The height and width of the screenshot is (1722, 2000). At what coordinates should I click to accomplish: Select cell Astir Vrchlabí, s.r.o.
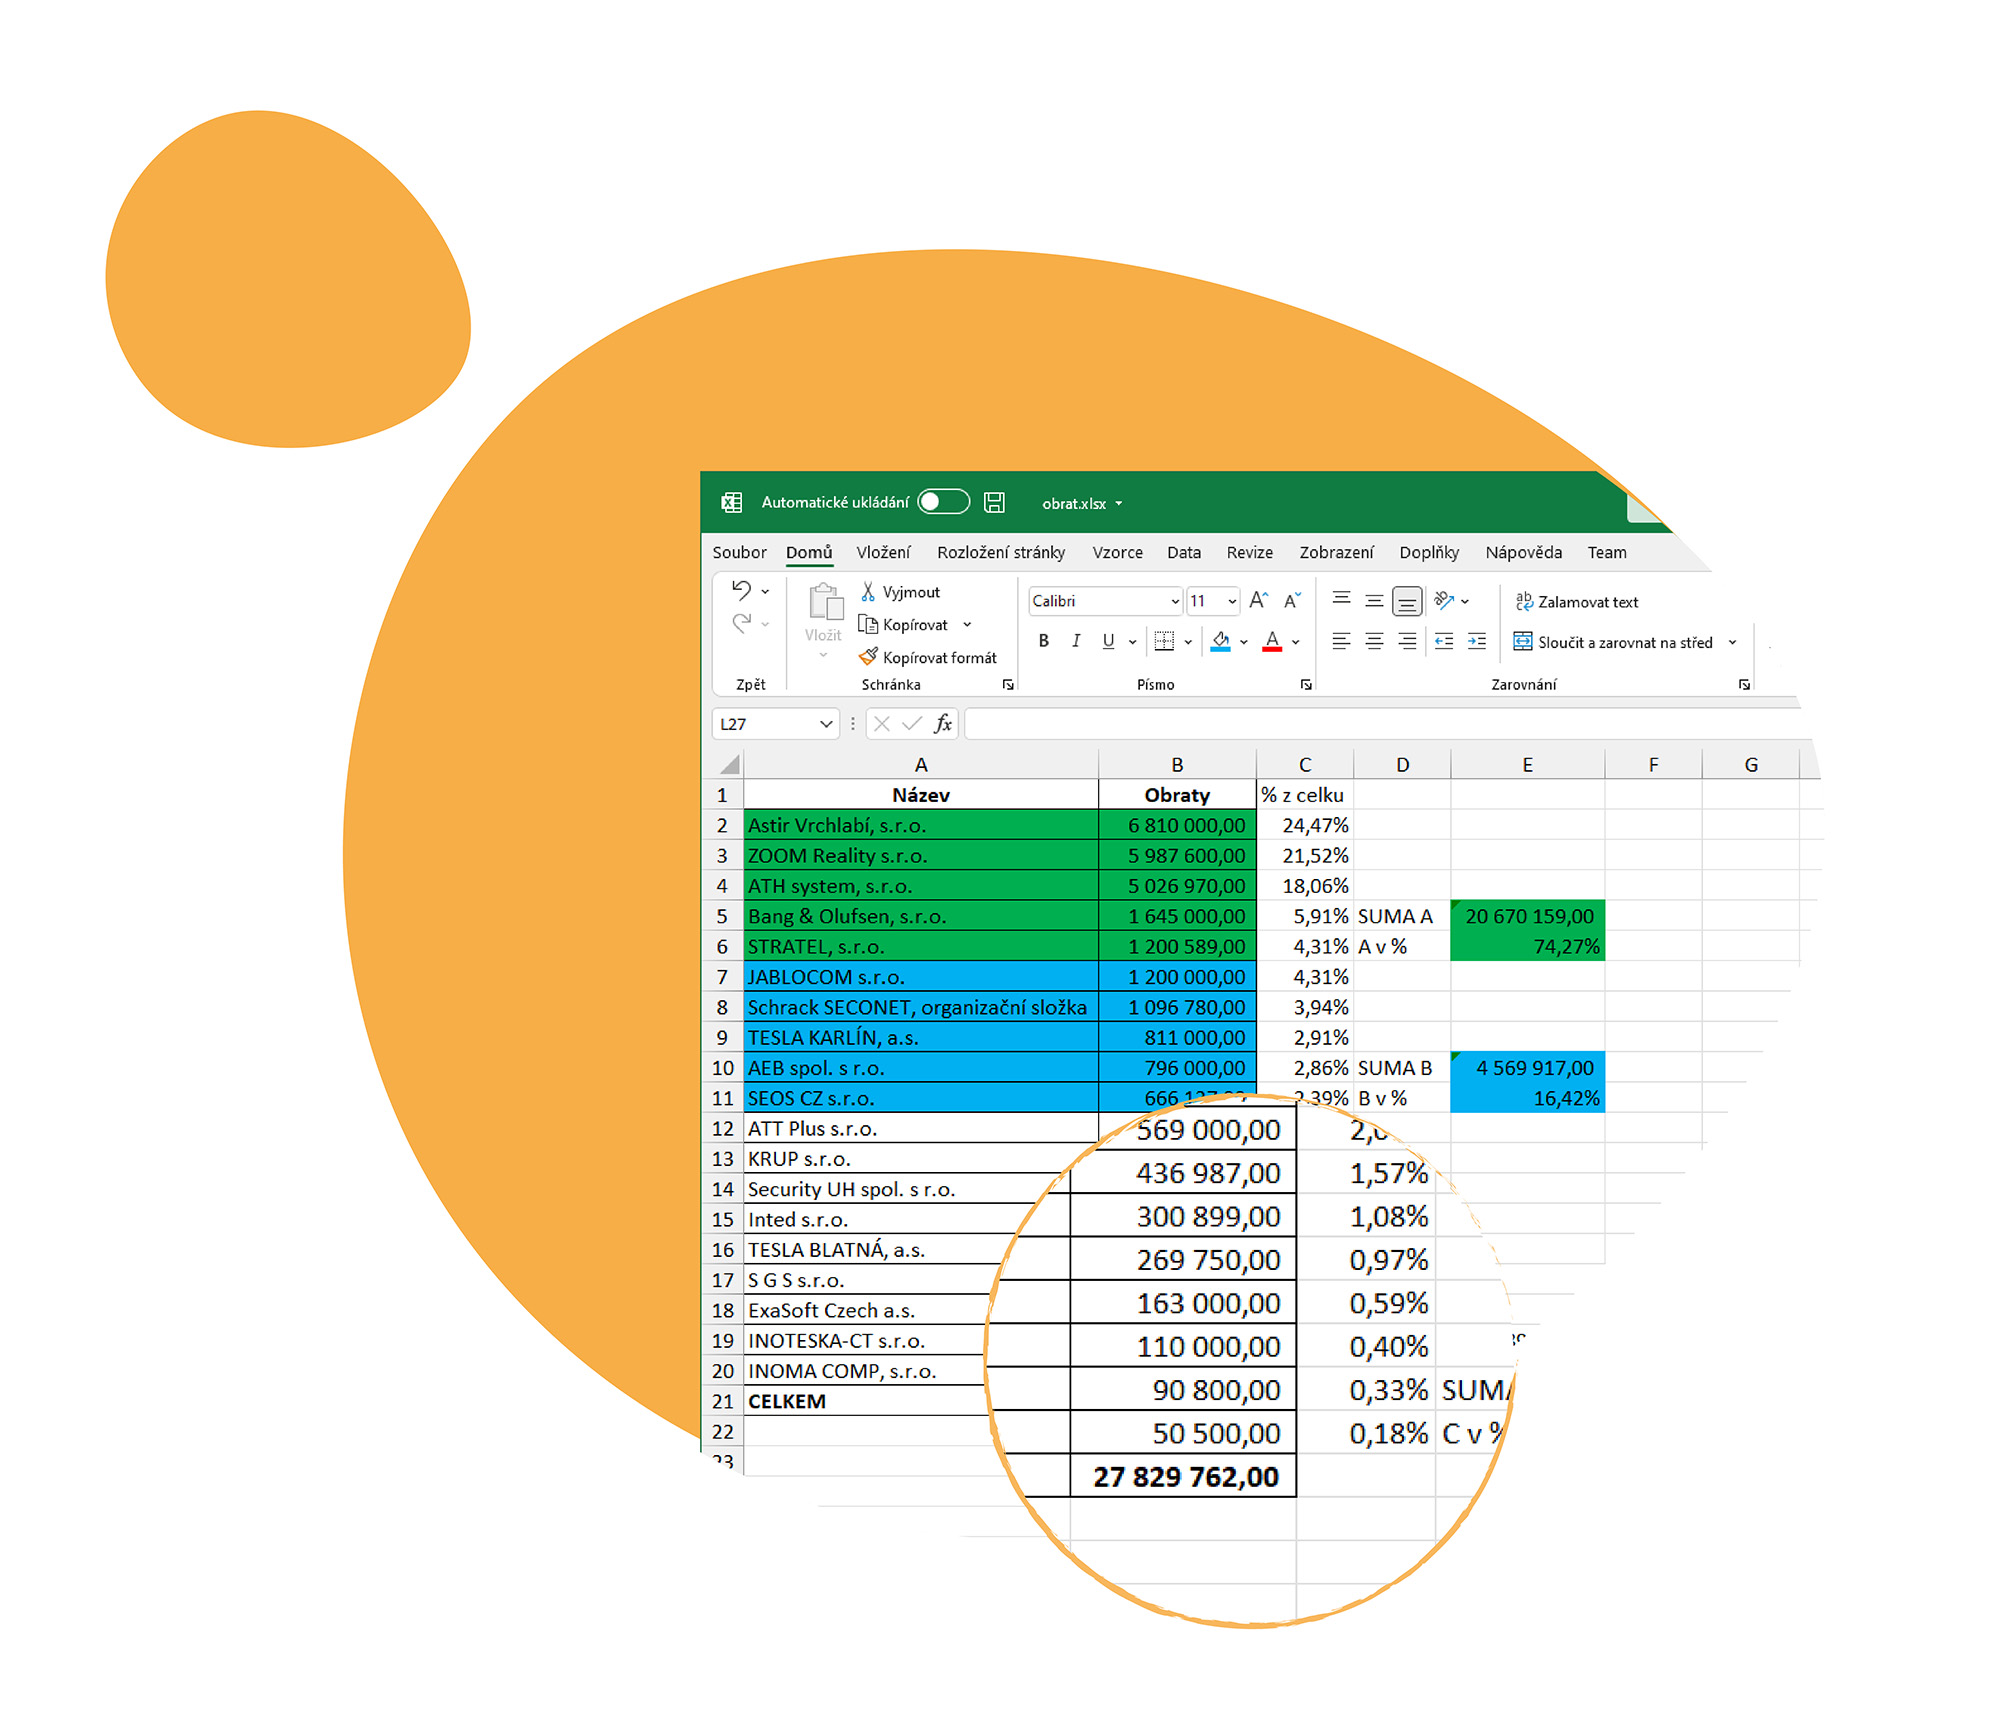921,825
